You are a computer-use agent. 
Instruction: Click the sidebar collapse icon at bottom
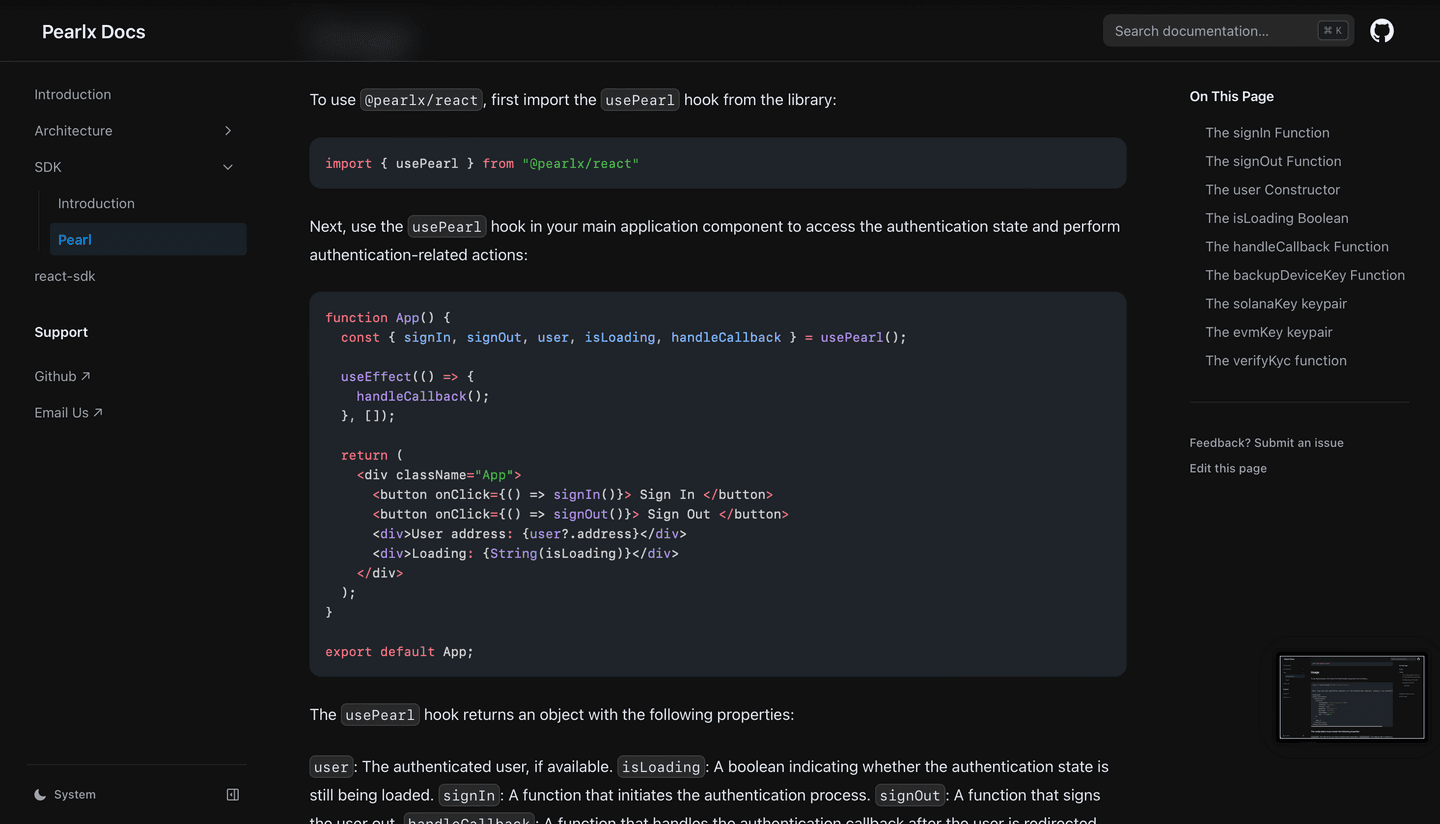[x=233, y=795]
